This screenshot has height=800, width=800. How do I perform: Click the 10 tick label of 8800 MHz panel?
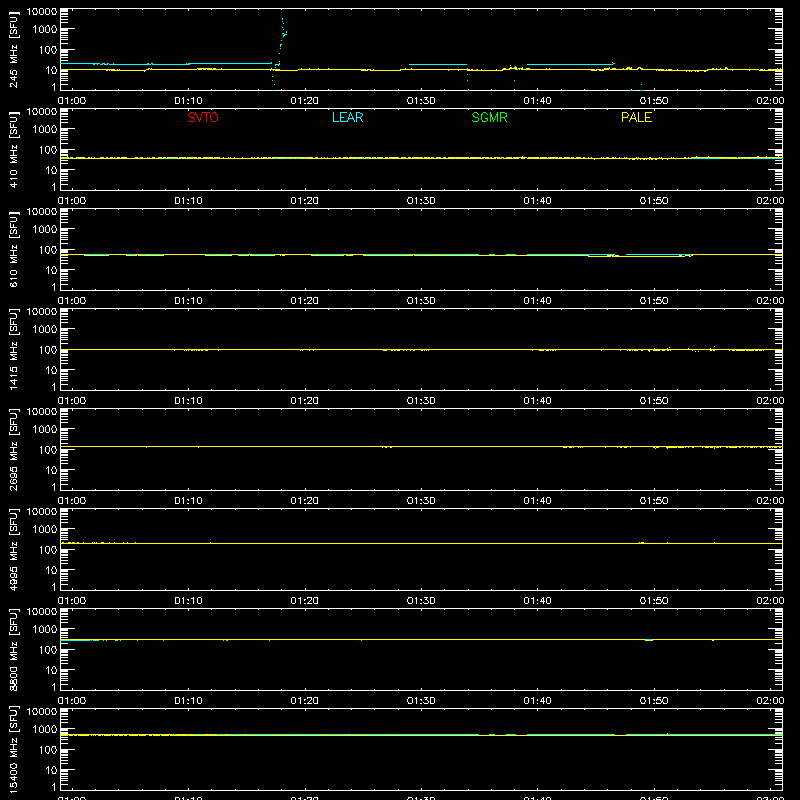(x=51, y=670)
